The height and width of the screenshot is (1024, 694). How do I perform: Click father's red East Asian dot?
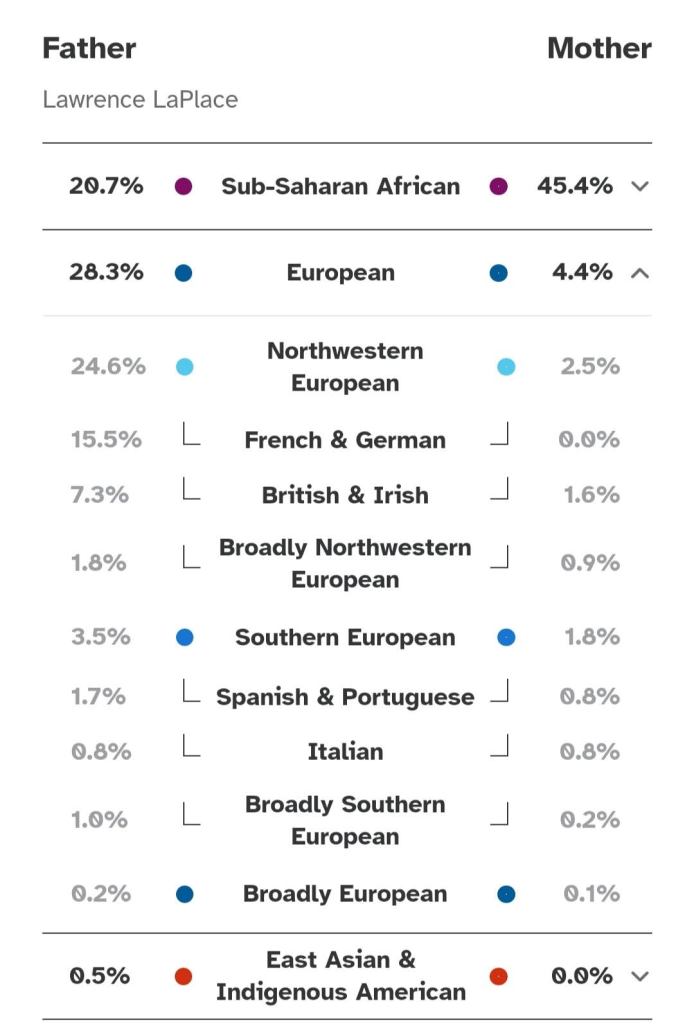click(183, 976)
